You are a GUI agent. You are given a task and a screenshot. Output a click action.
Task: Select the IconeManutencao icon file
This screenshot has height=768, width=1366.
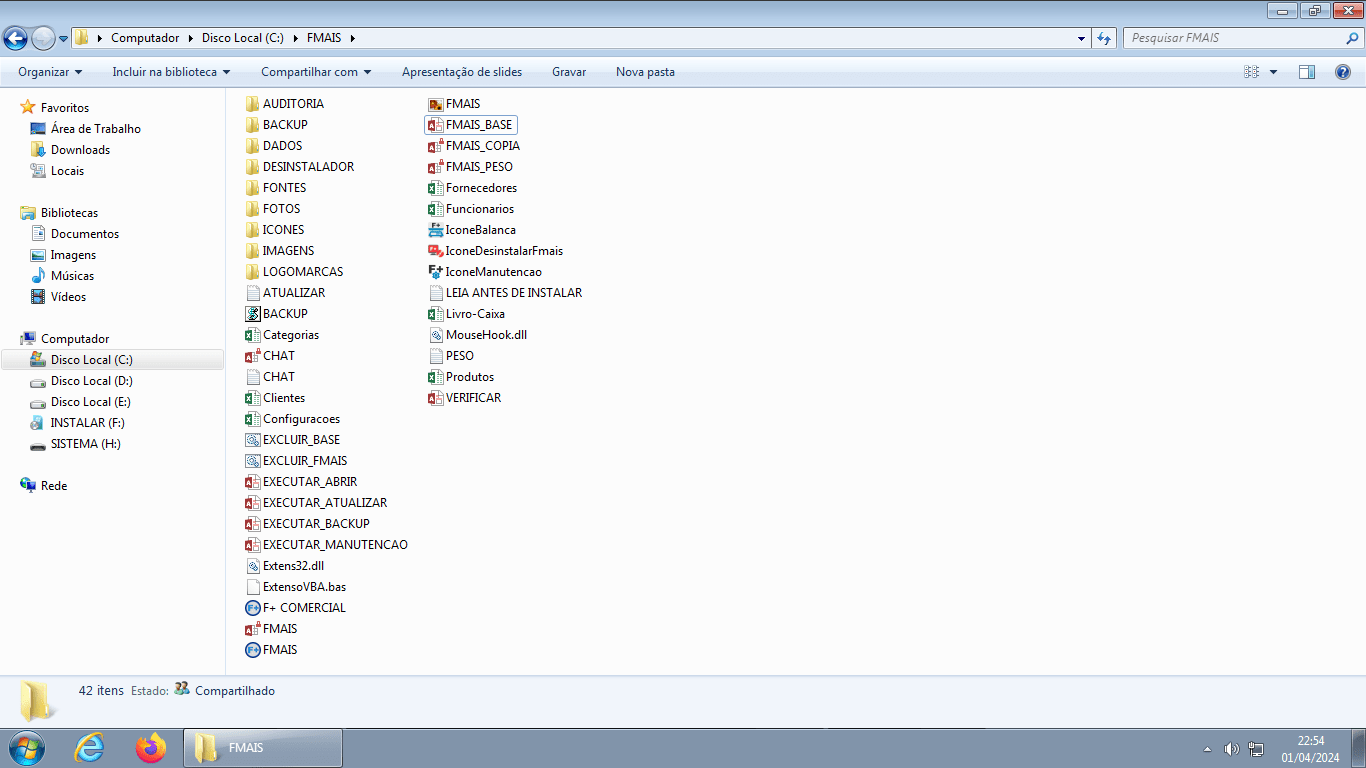pyautogui.click(x=435, y=272)
